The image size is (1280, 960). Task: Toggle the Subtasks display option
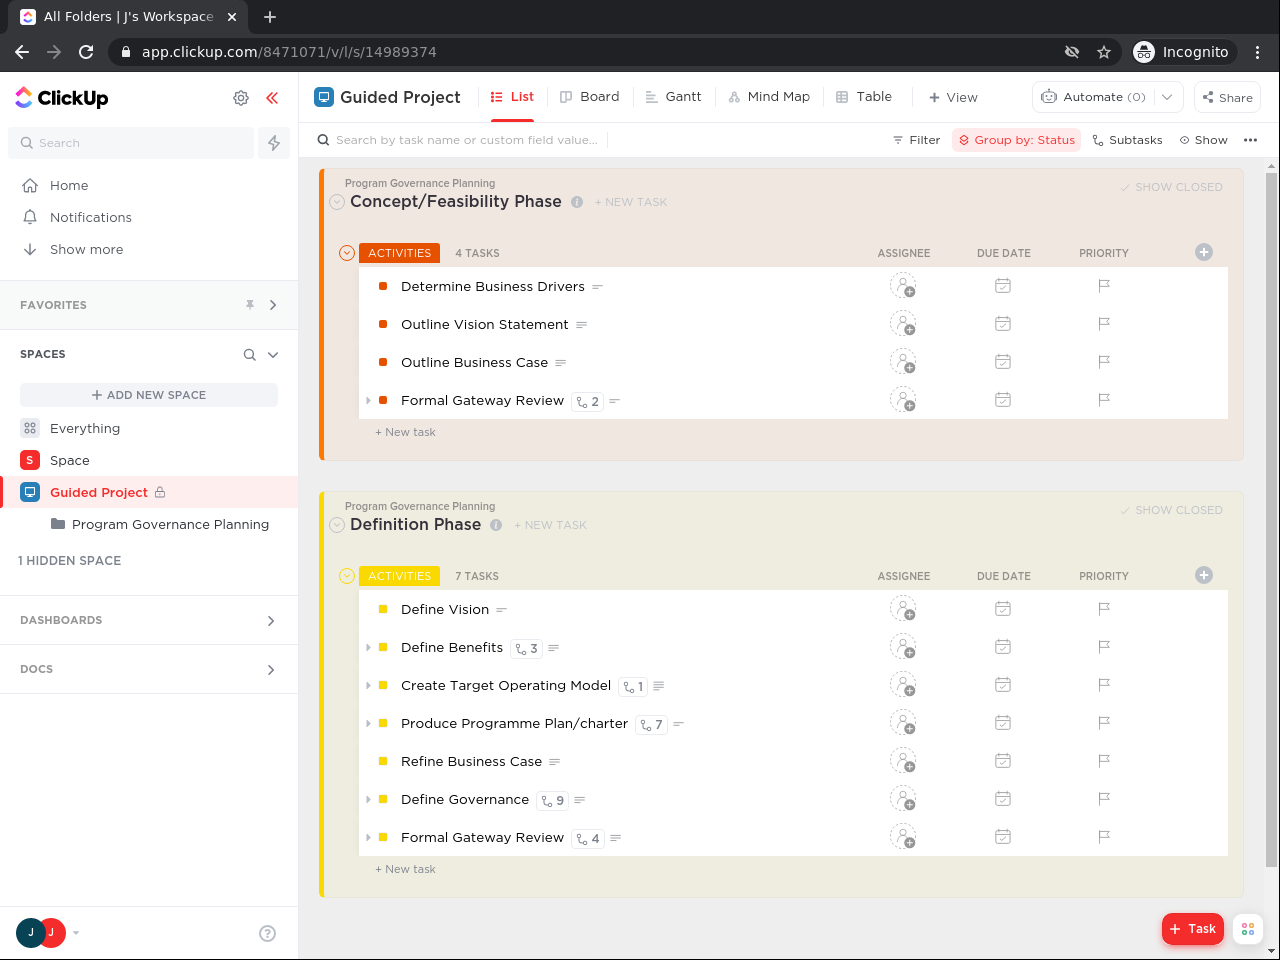[x=1127, y=140]
